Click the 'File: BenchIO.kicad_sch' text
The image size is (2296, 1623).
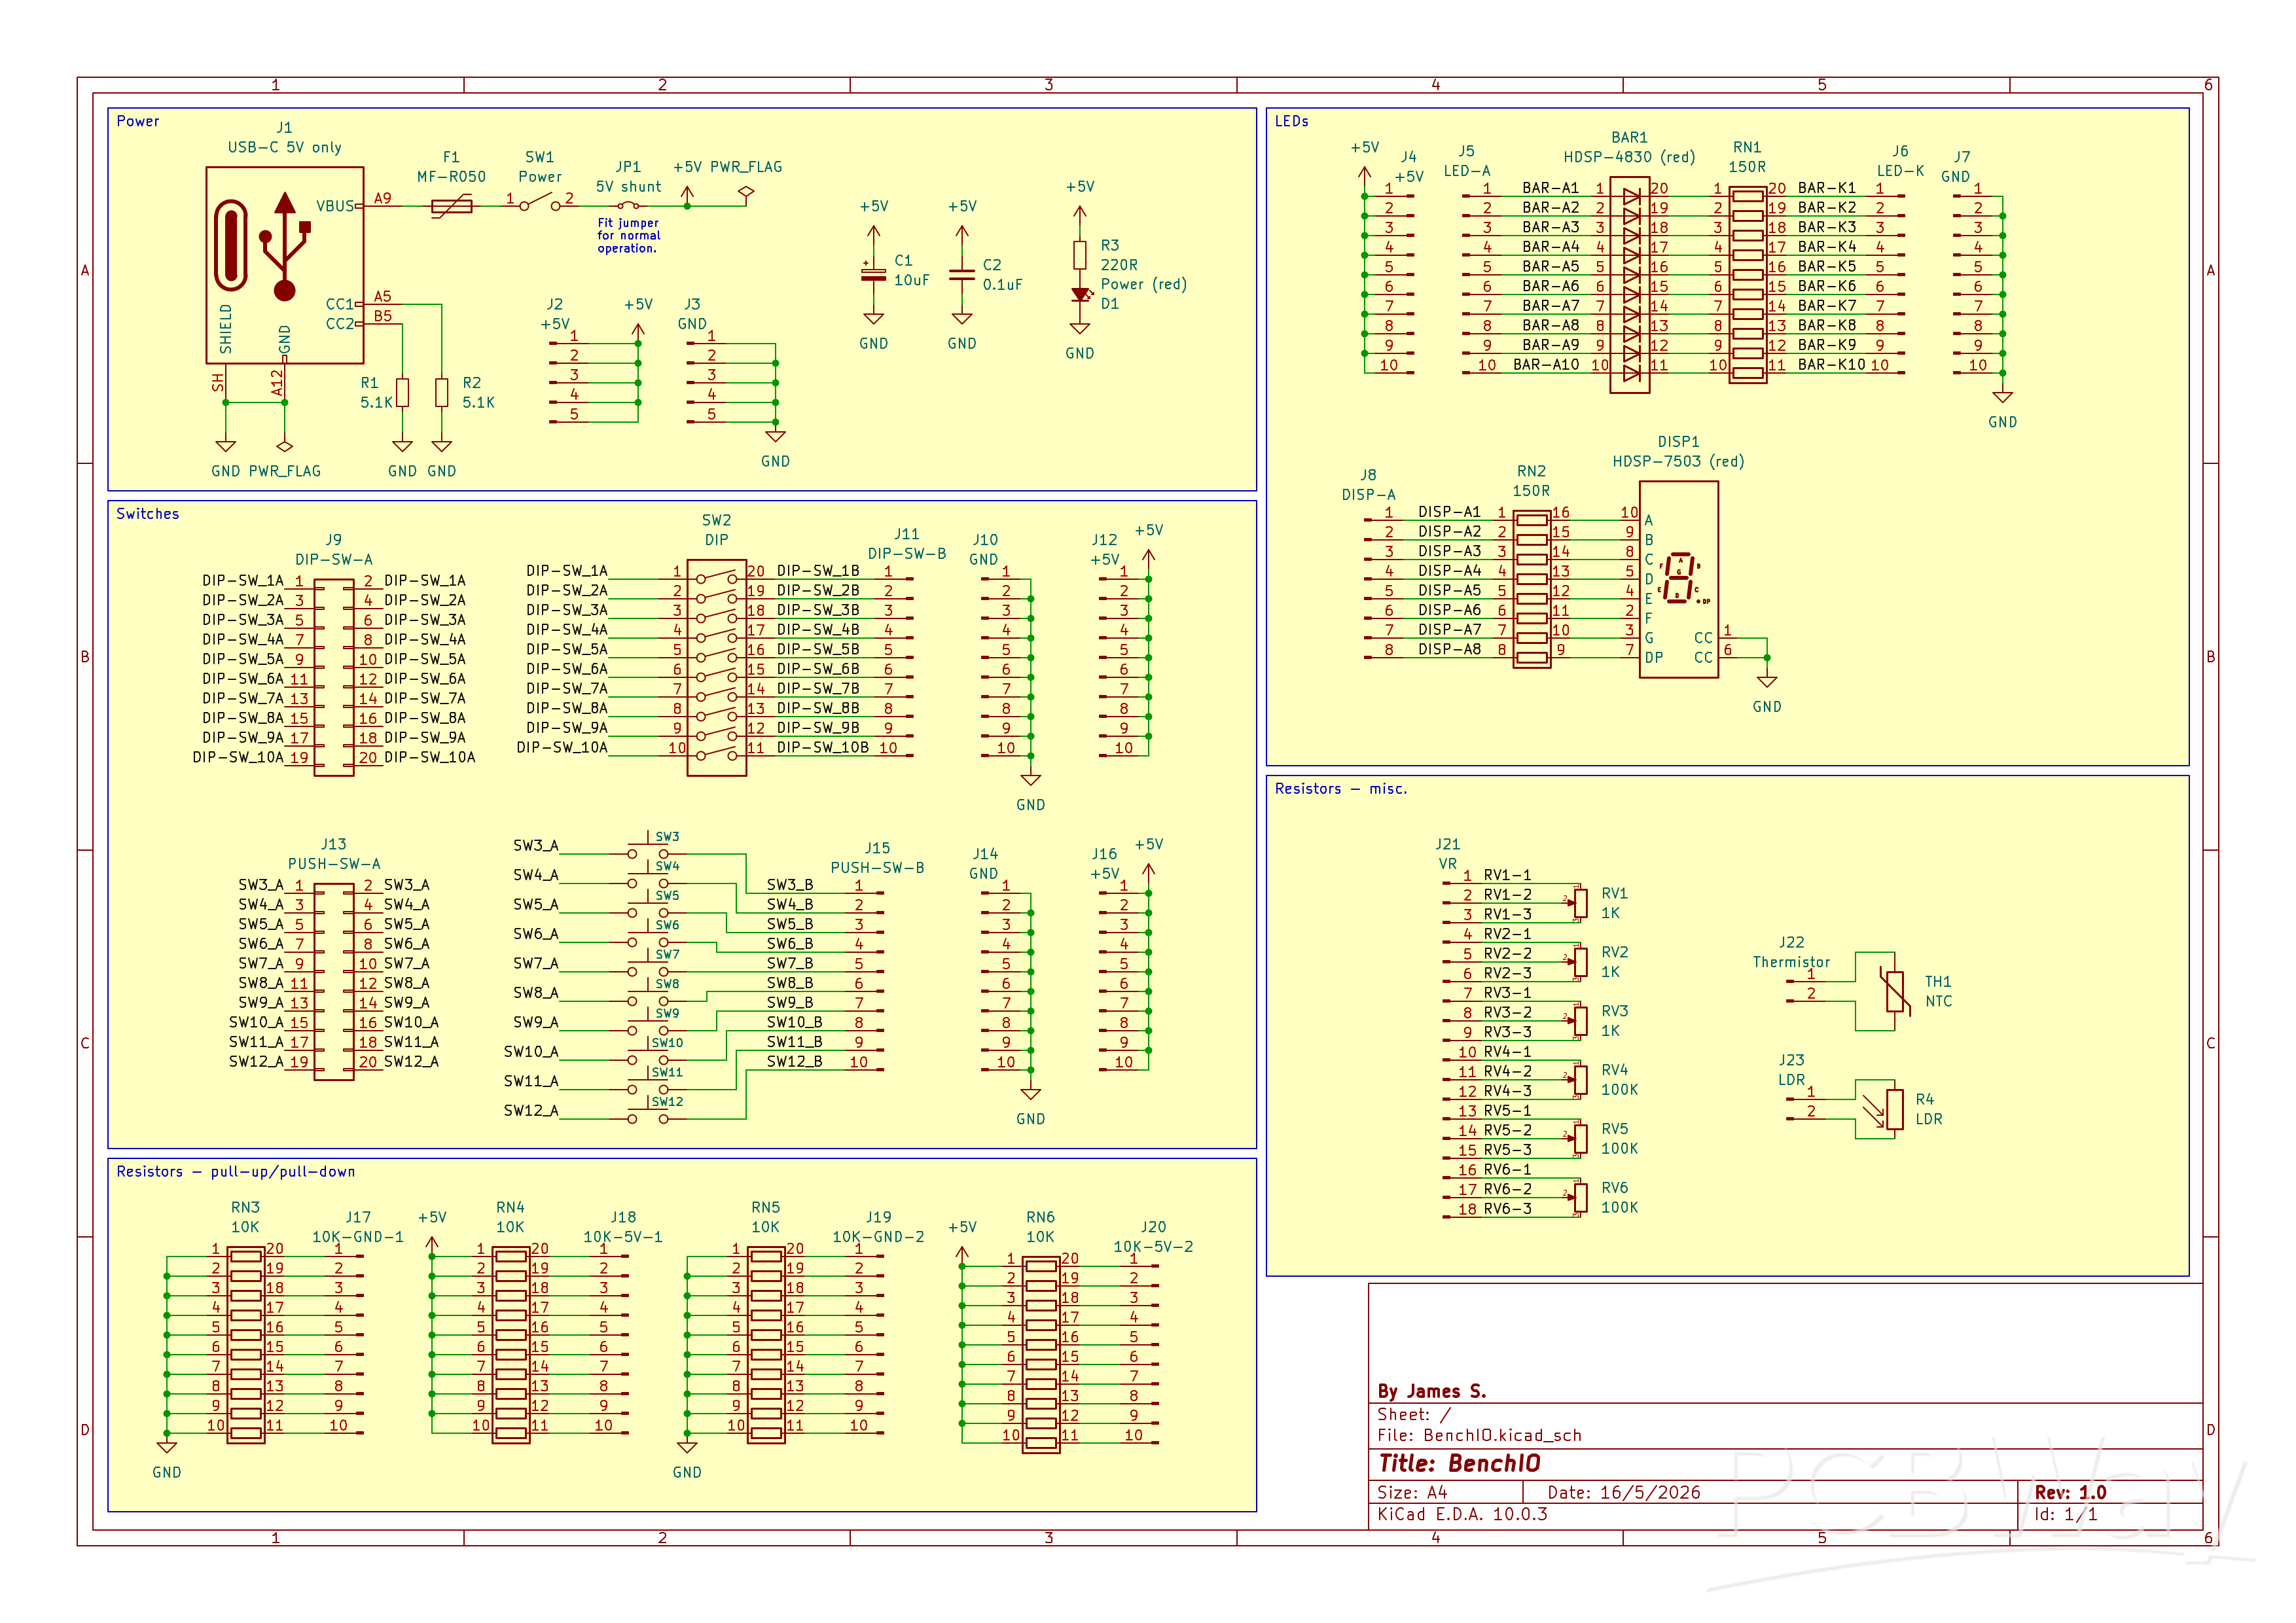point(1479,1436)
